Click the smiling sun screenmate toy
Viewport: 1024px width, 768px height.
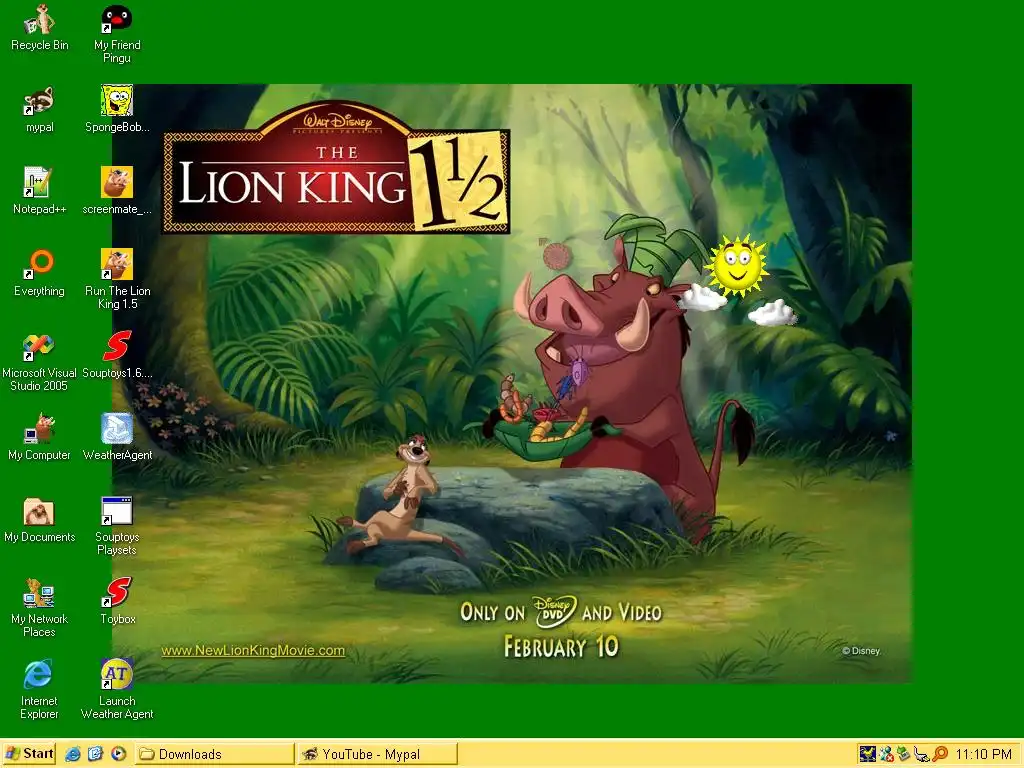(x=737, y=266)
